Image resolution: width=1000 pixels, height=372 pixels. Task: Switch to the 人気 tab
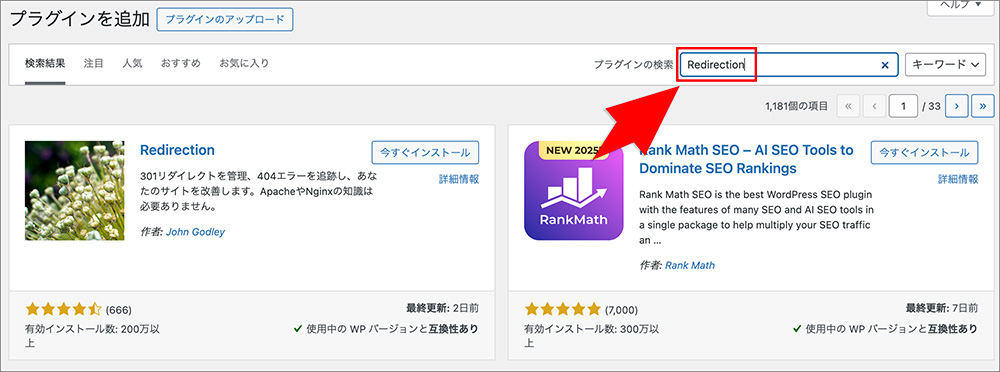[x=132, y=63]
